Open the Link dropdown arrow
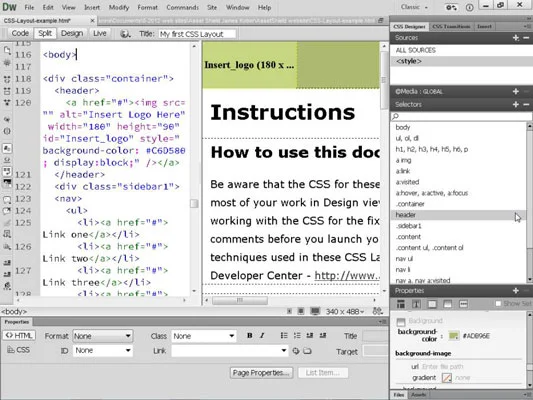533x400 pixels. pyautogui.click(x=283, y=350)
